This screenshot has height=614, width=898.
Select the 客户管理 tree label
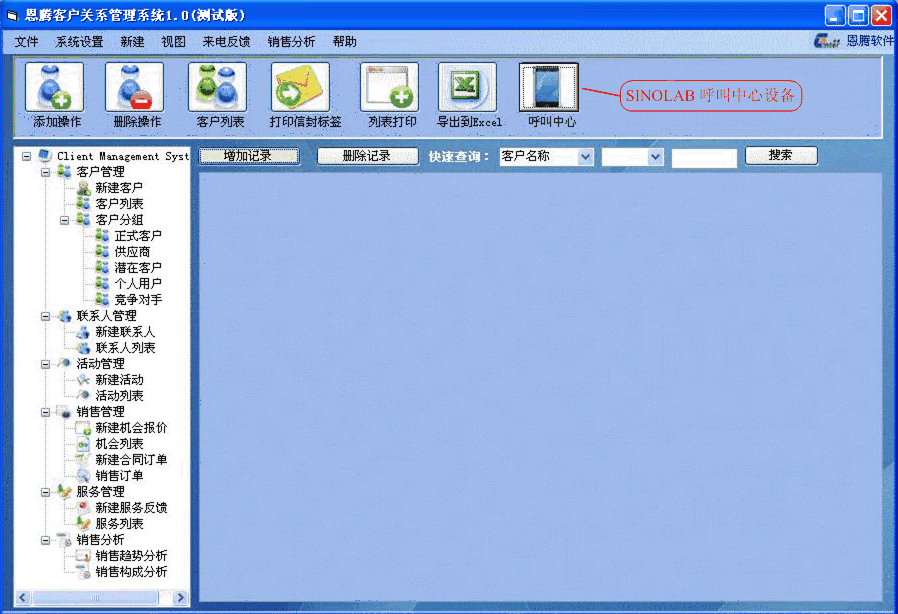[101, 172]
